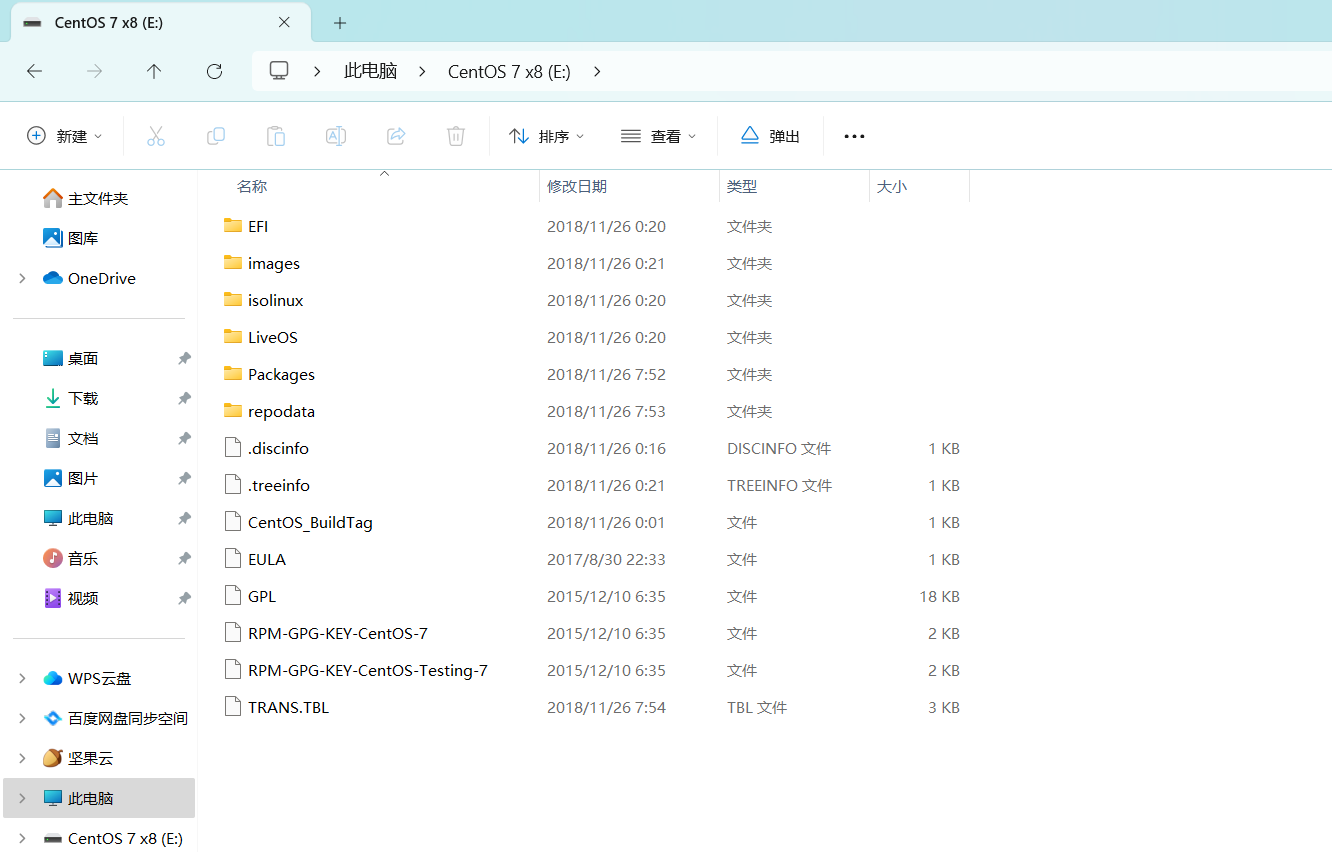Click the Copy icon in toolbar

(215, 136)
